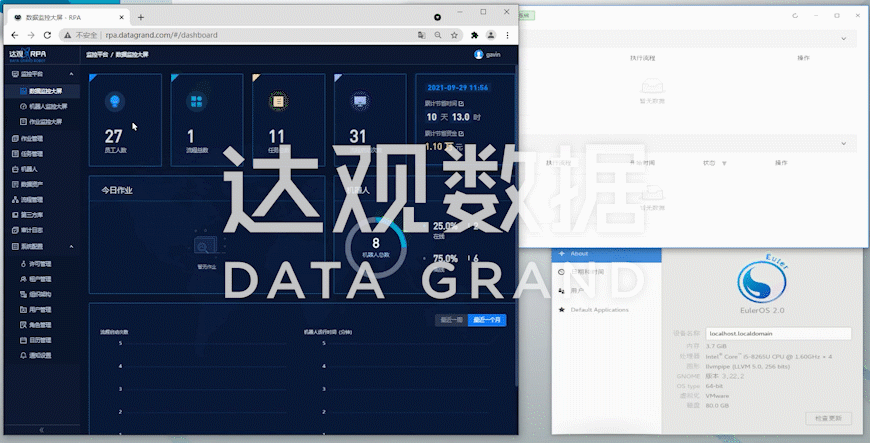Open Chrome's translate page icon
This screenshot has width=870, height=443.
coord(422,35)
